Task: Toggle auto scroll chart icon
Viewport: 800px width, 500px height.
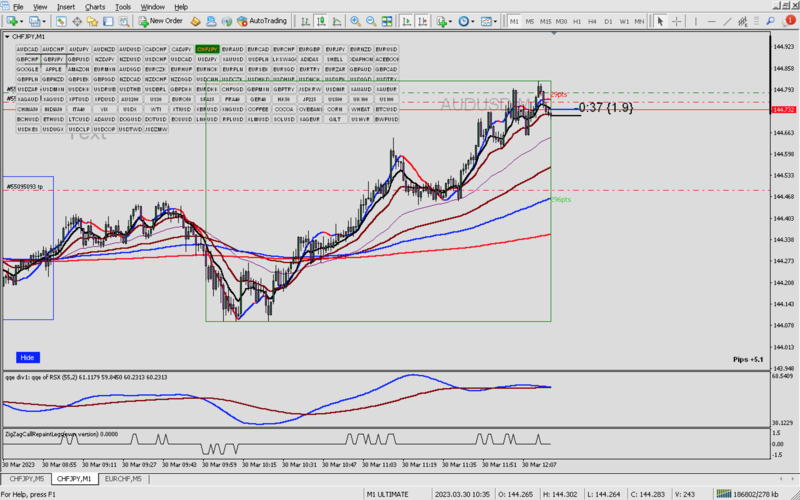Action: coord(407,21)
